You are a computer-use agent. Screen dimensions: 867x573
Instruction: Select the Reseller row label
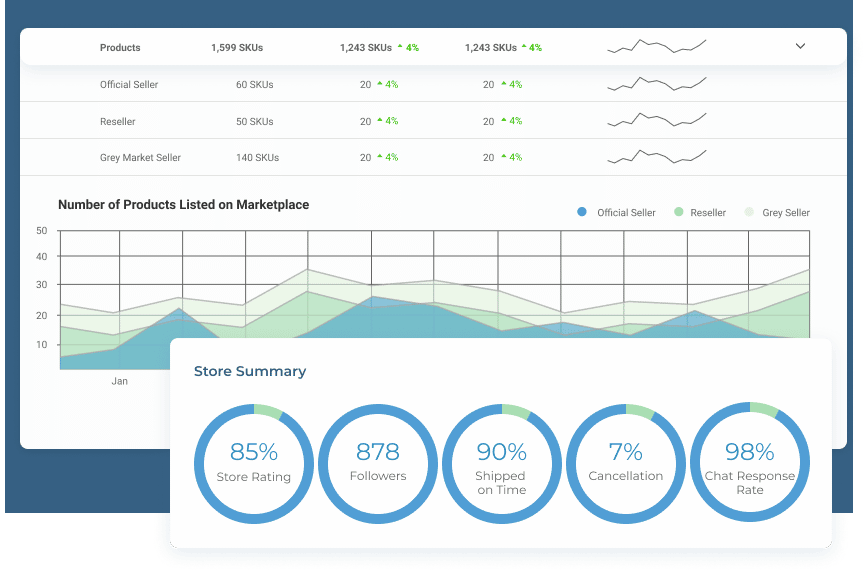[118, 122]
